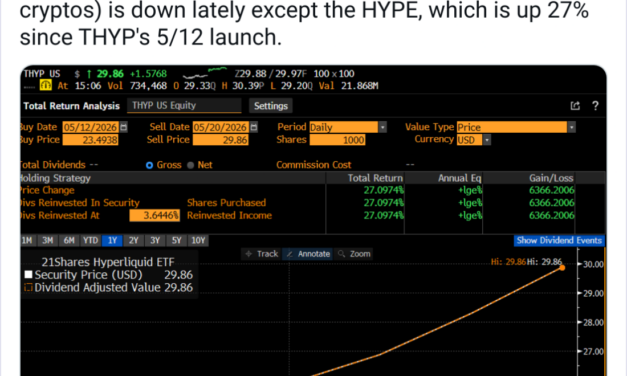Select the Gross radio button
Screen dimensions: 627x376
coord(150,165)
